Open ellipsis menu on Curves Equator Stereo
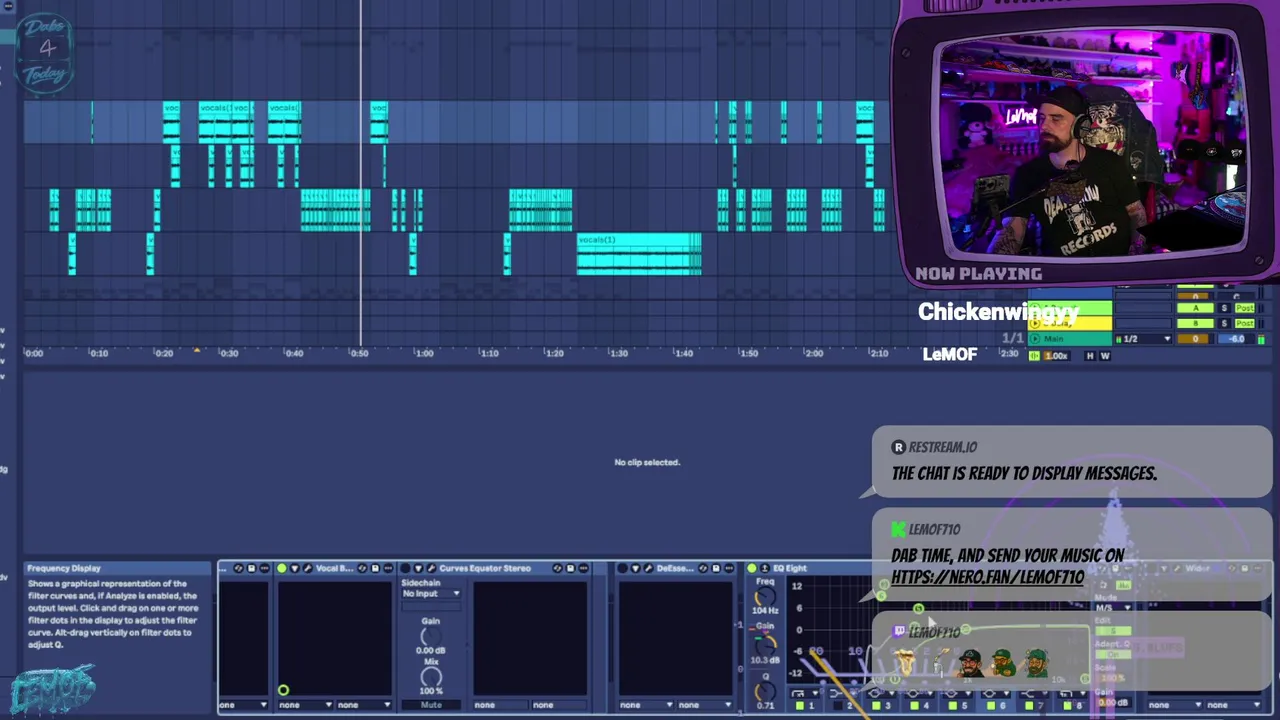This screenshot has width=1280, height=720. [583, 568]
